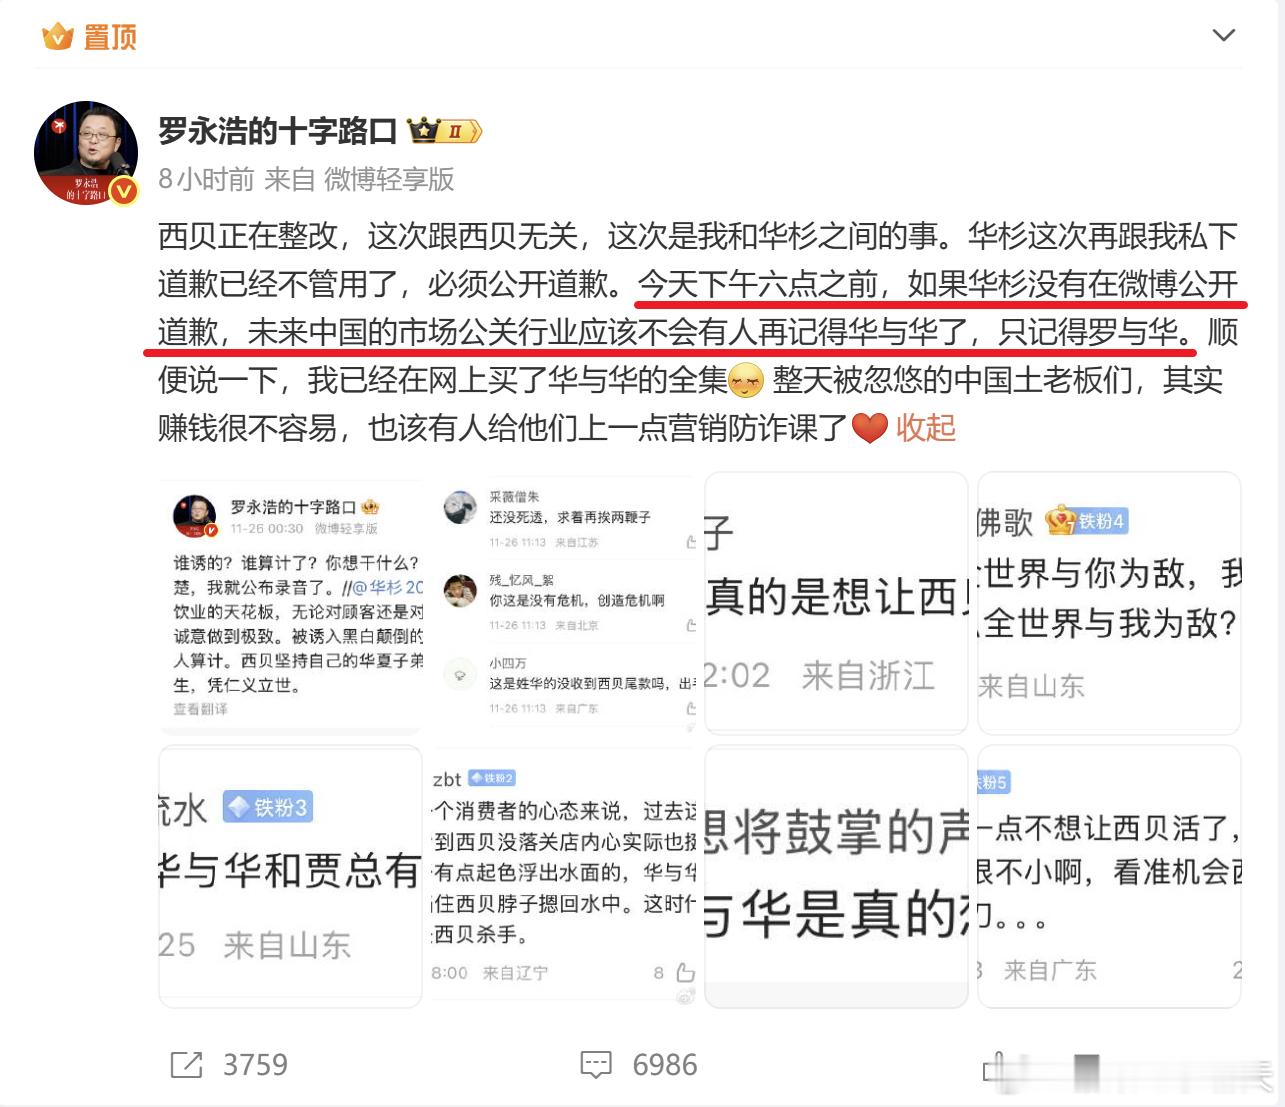
Task: Collapse the post with 收起
Action: (x=926, y=428)
